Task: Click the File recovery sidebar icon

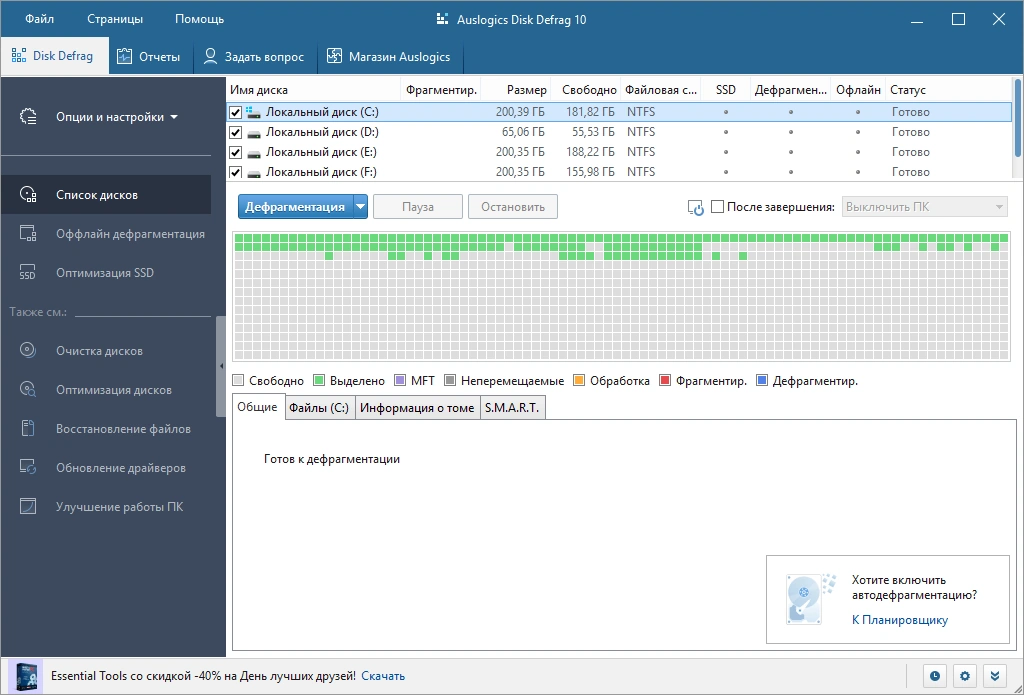Action: tap(28, 428)
